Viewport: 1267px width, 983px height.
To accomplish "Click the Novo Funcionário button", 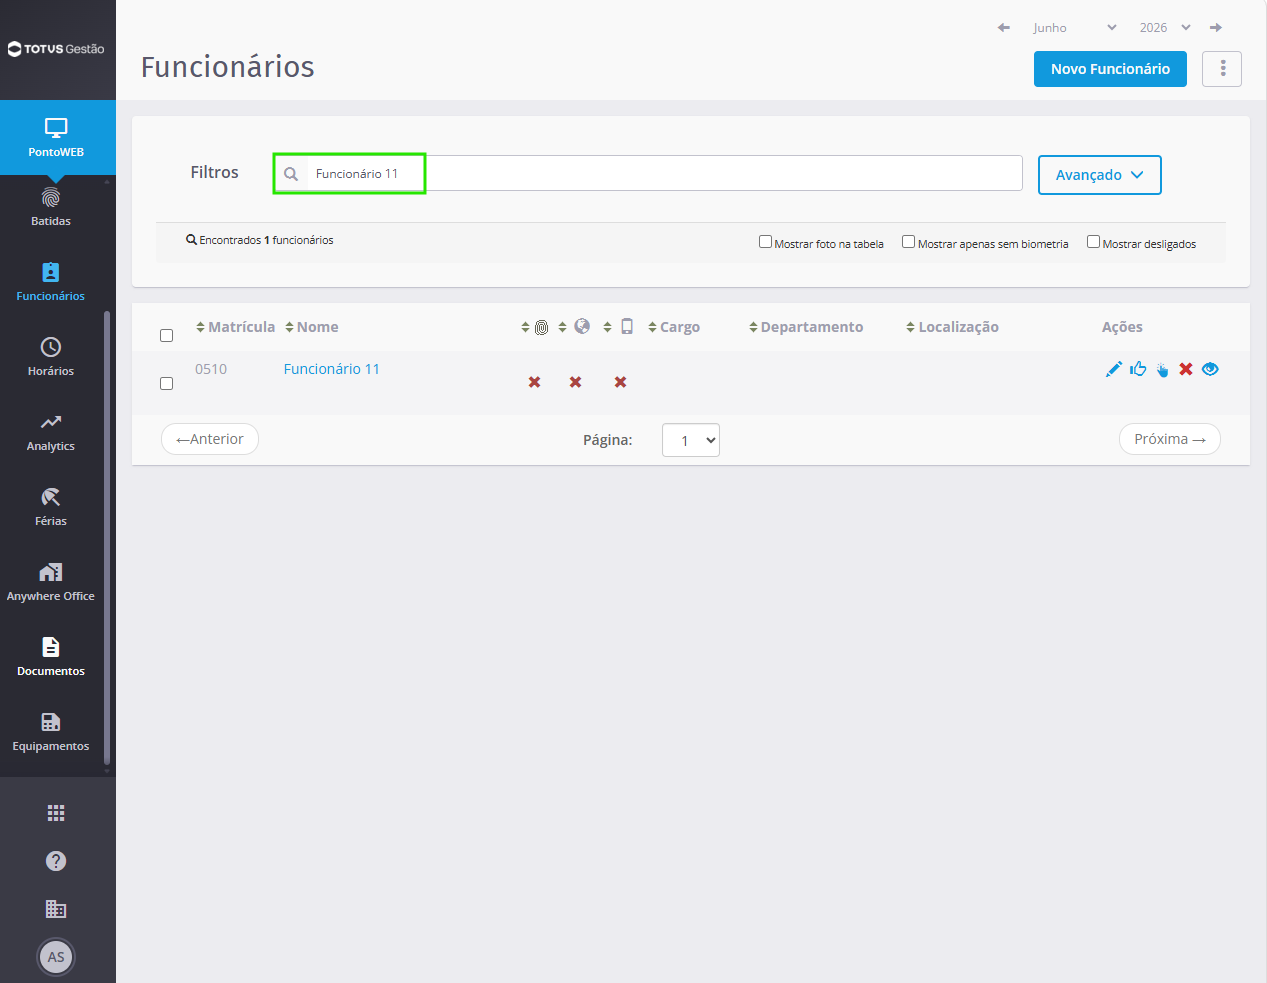I will (1110, 69).
